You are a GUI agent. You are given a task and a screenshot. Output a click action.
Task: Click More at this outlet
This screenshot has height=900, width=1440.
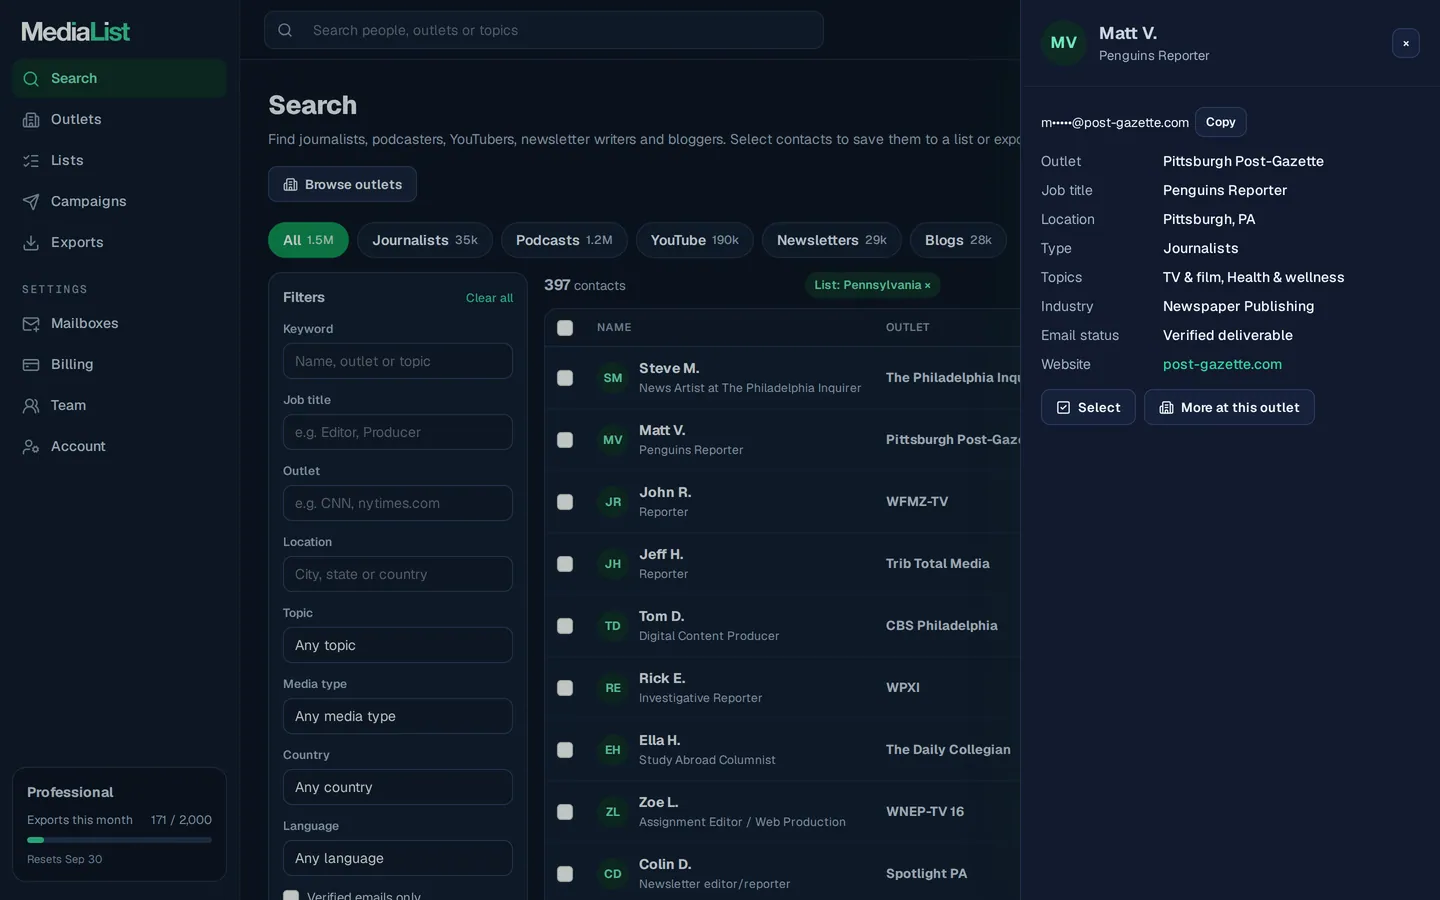(x=1229, y=407)
